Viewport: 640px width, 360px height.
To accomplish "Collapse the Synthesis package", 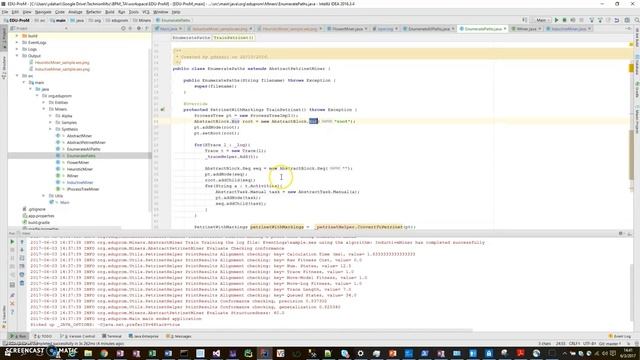I will coord(50,129).
